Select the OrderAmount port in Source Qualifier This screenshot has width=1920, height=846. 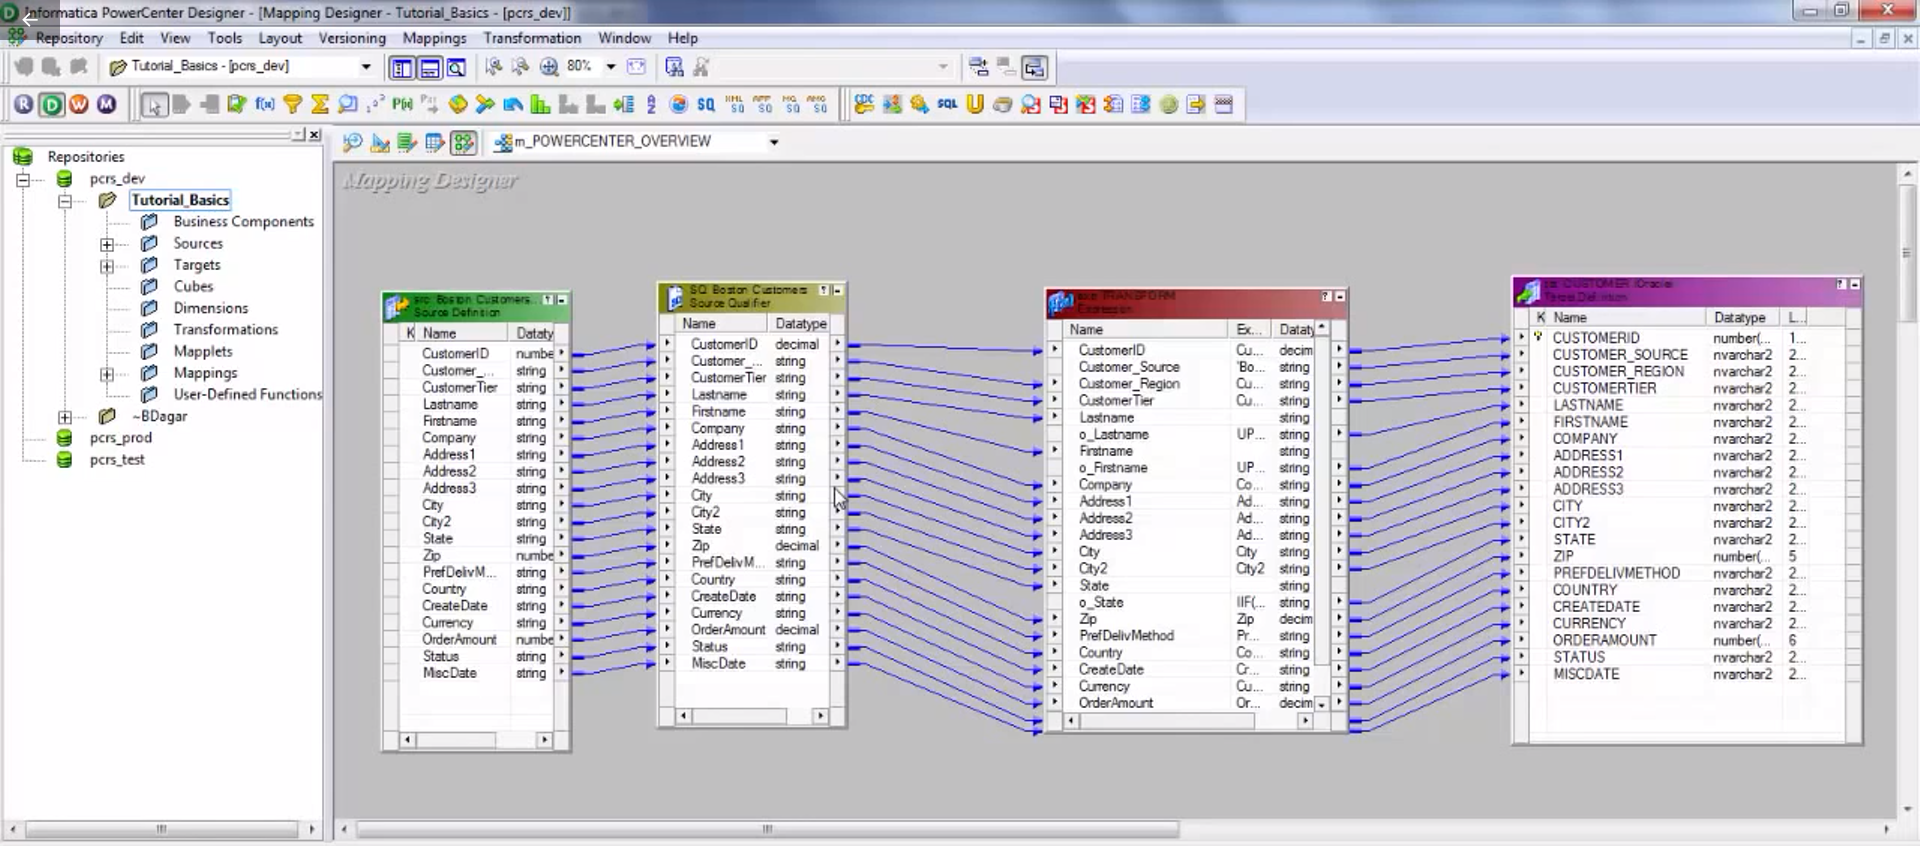tap(728, 630)
